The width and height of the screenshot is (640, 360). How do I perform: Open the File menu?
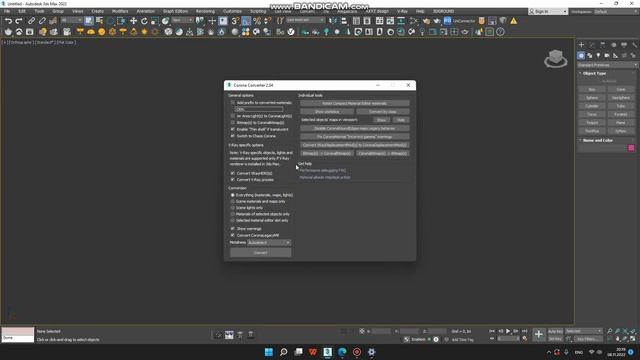coord(7,11)
